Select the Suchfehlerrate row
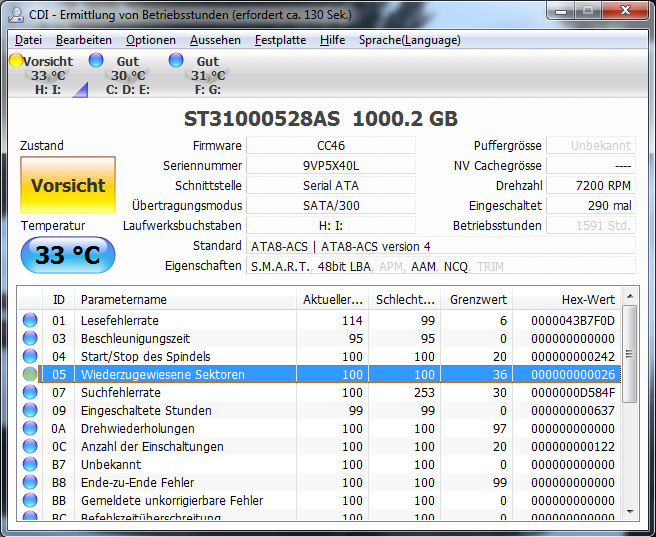656x537 pixels. [x=319, y=392]
